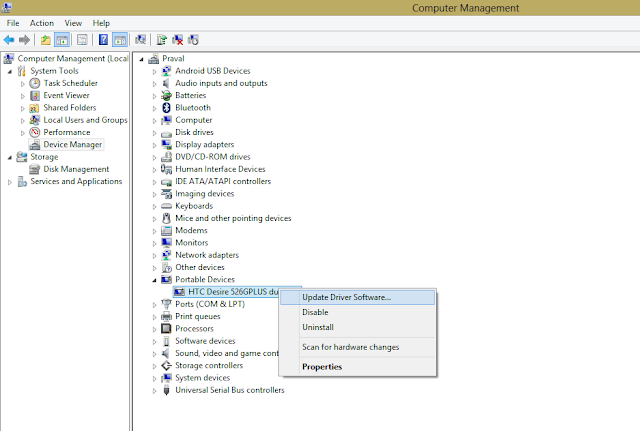The image size is (640, 431).
Task: Choose Disable in the context menu
Action: pos(358,312)
